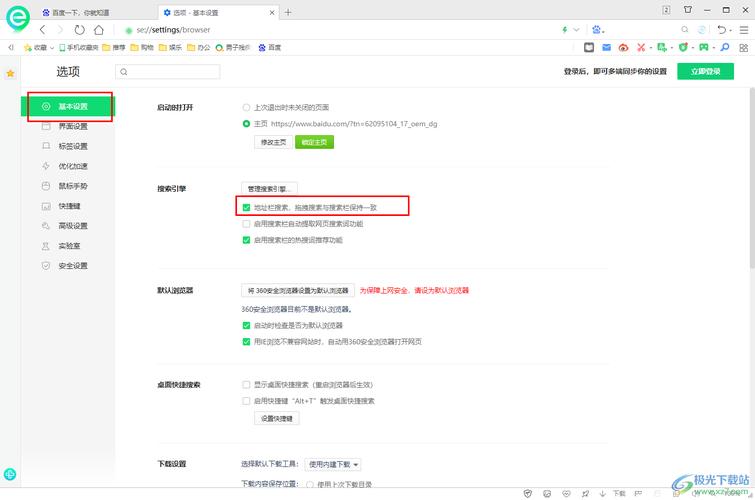The height and width of the screenshot is (500, 755).
Task: Click the 修改主页 button
Action: 273,142
